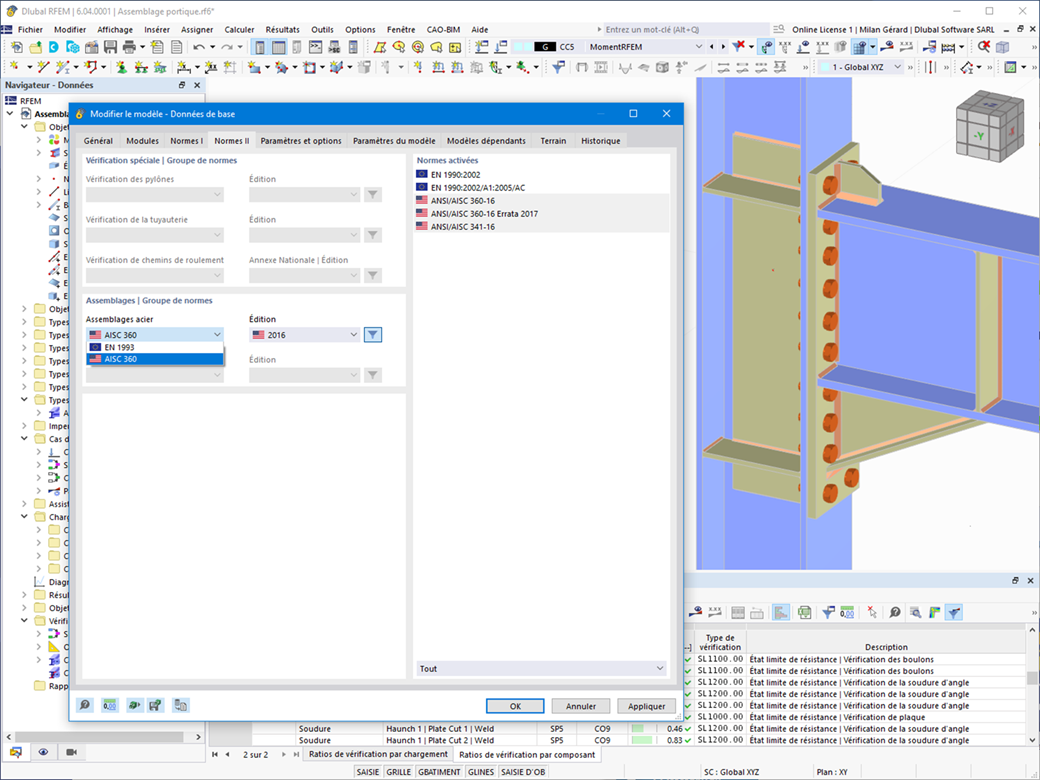The height and width of the screenshot is (780, 1040).
Task: Click the open-model folder icon
Action: pyautogui.click(x=35, y=46)
